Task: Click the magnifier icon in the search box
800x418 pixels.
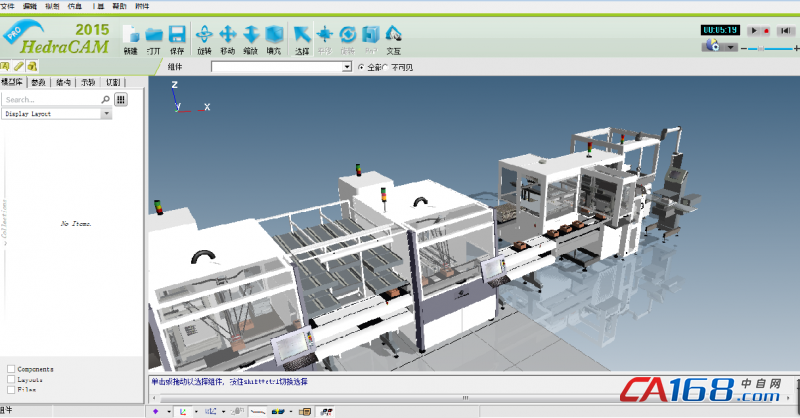Action: pos(106,99)
